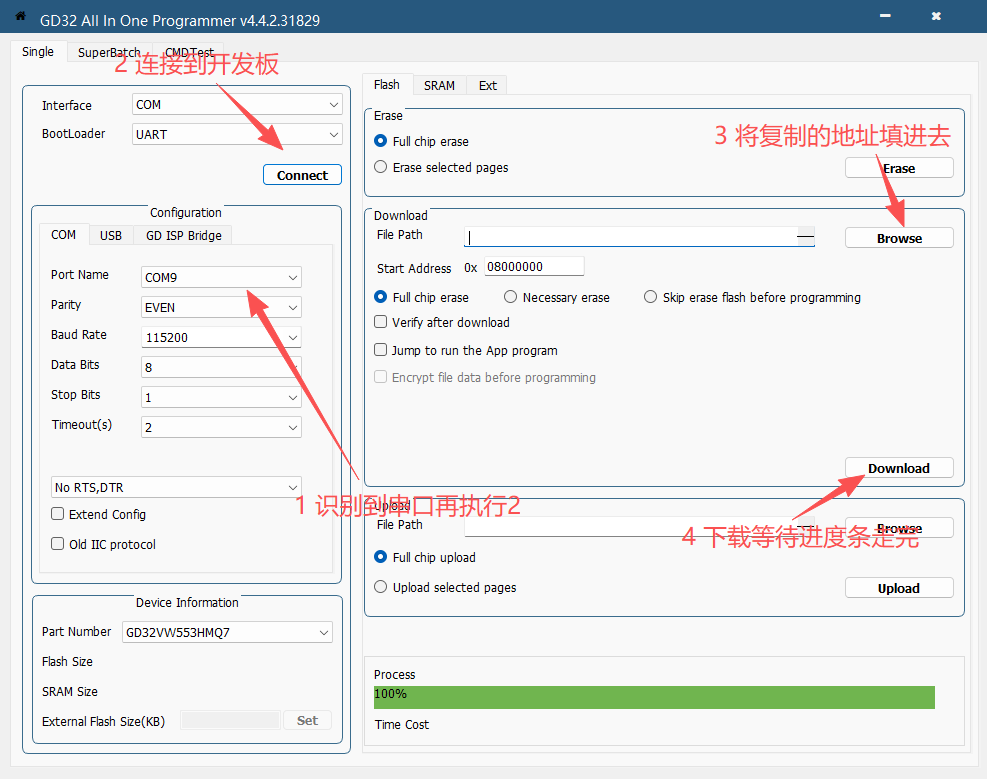Close the GD32 programmer window
This screenshot has height=779, width=987.
(x=935, y=17)
